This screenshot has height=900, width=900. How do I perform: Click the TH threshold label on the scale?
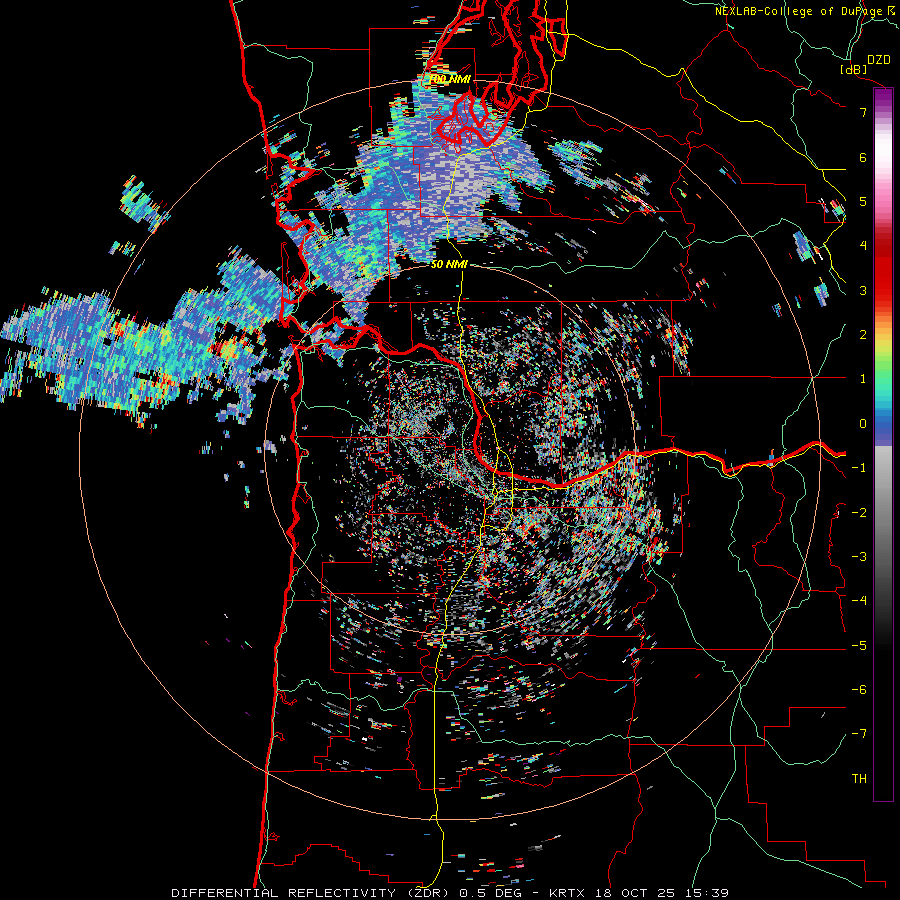point(859,779)
